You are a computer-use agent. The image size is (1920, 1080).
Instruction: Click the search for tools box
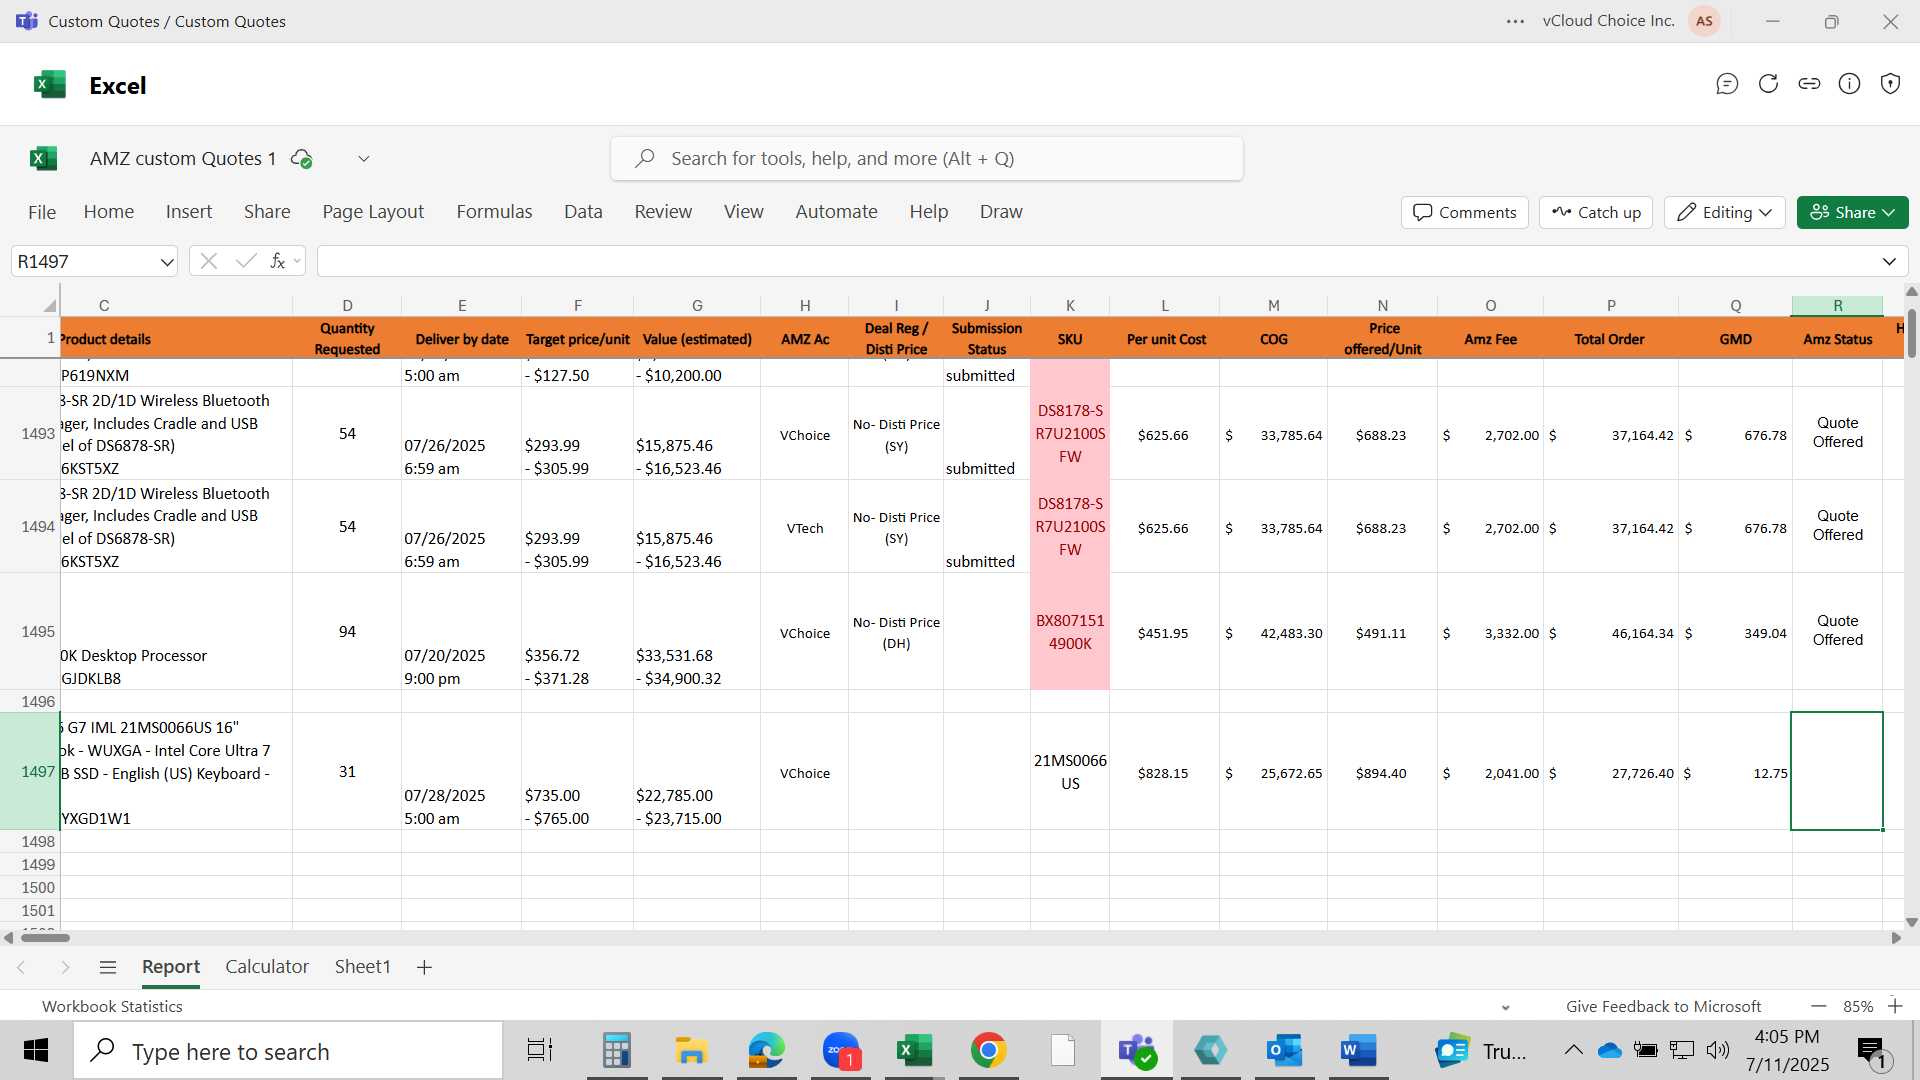(927, 159)
